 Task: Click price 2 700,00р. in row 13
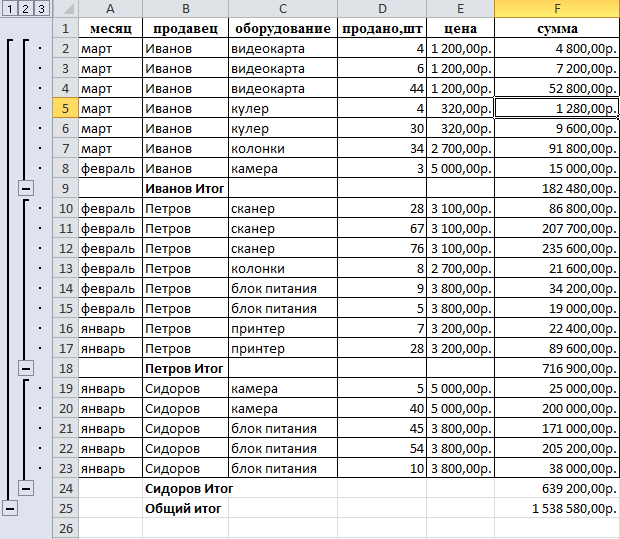pyautogui.click(x=460, y=269)
